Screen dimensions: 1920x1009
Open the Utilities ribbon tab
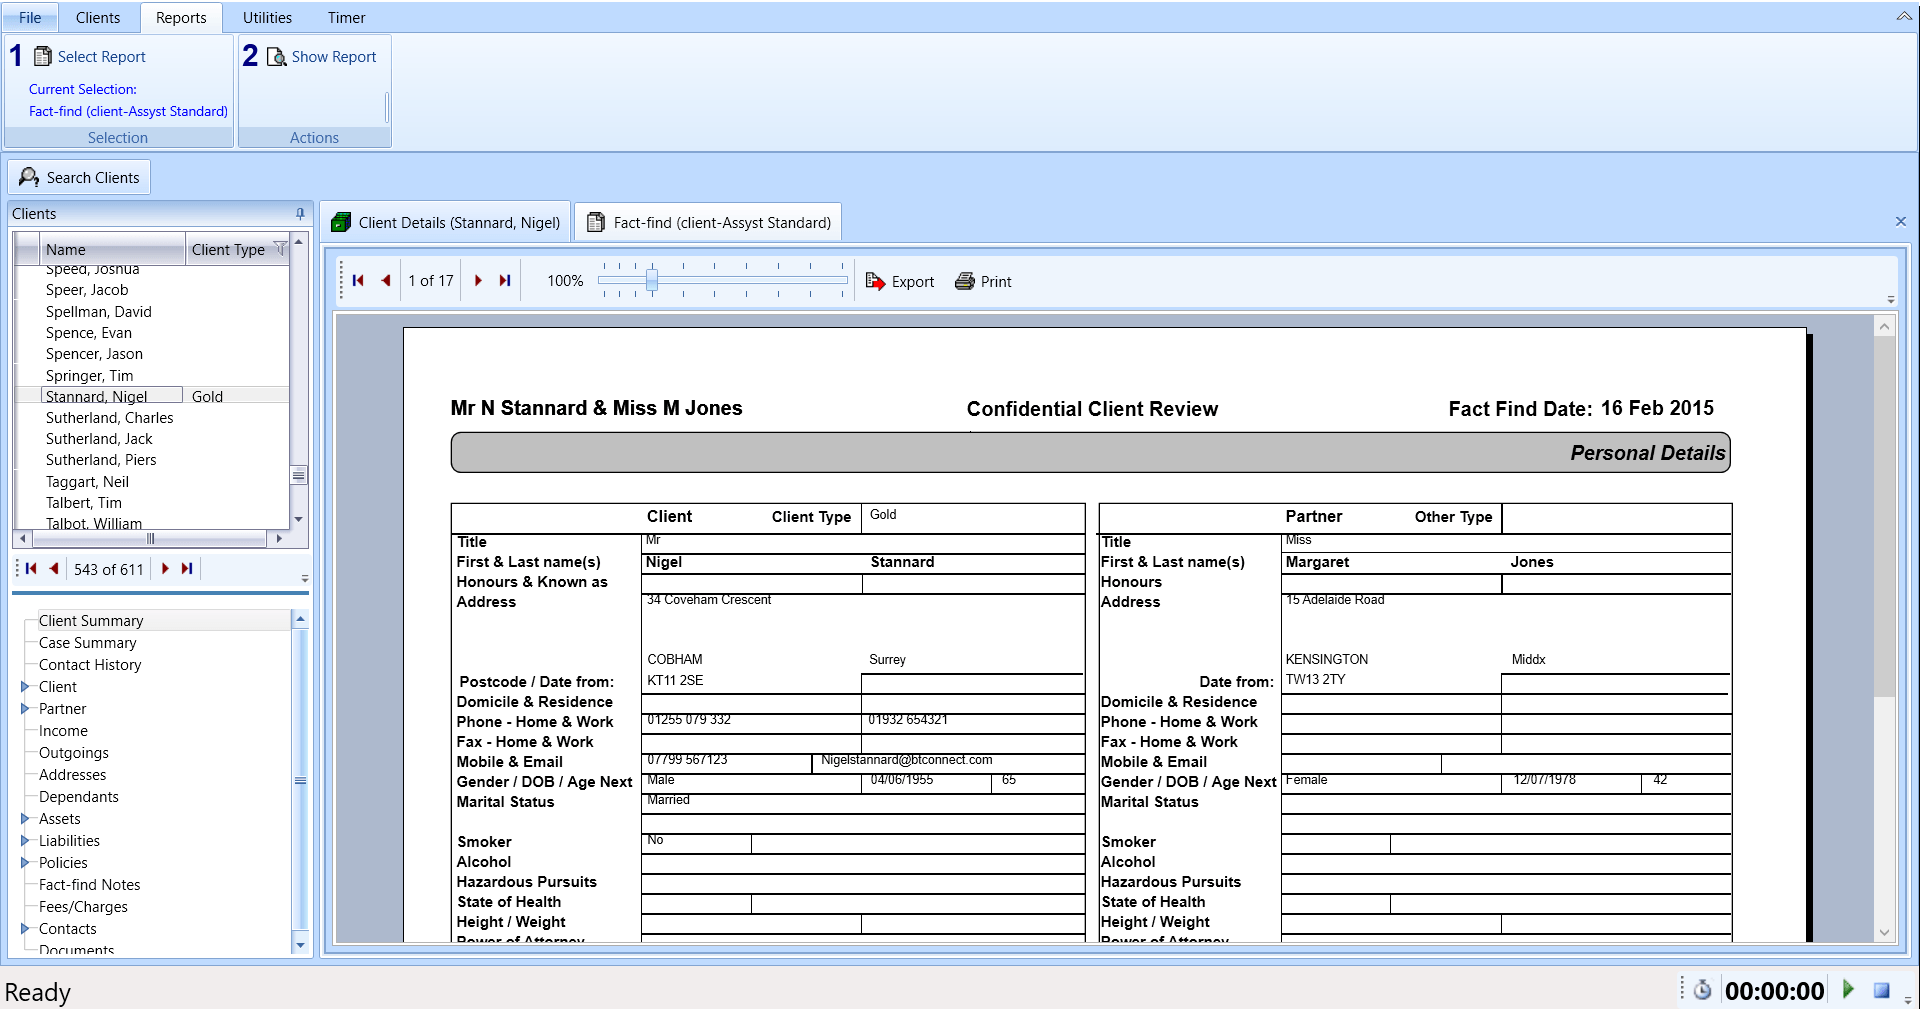pyautogui.click(x=267, y=18)
